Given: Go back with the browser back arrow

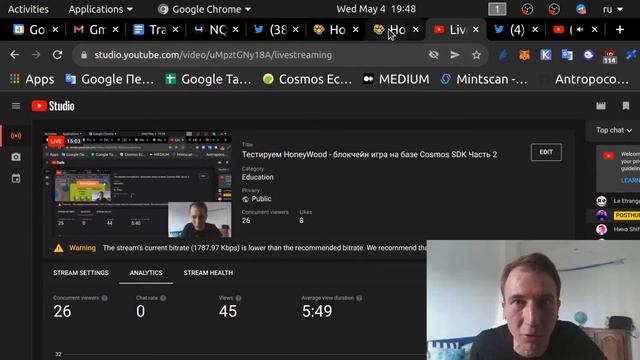Looking at the screenshot, I should 15,55.
